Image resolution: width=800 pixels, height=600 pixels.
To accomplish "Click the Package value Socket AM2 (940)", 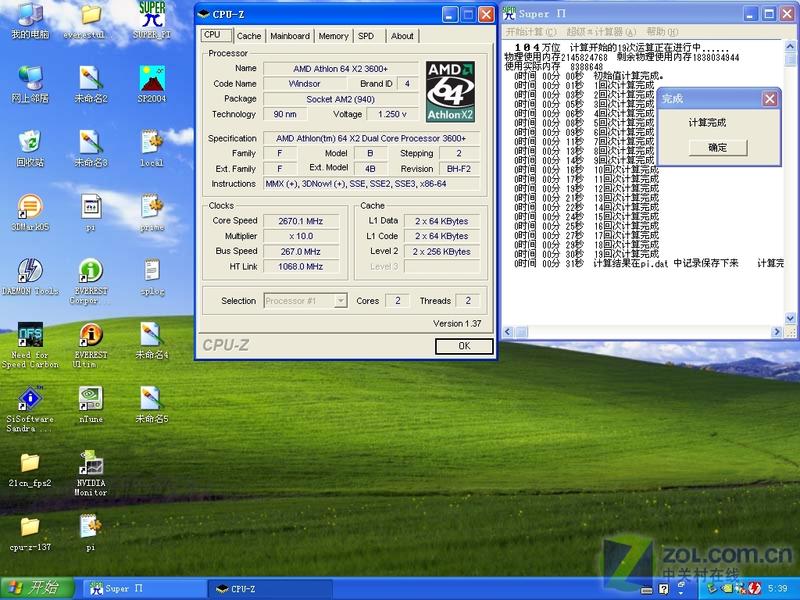I will click(340, 99).
